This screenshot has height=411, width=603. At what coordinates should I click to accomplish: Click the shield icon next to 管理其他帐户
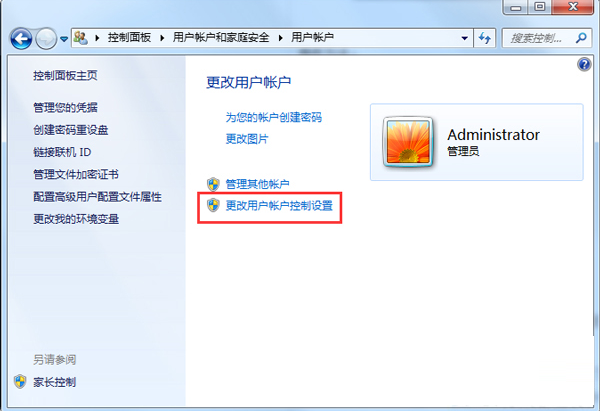click(213, 184)
